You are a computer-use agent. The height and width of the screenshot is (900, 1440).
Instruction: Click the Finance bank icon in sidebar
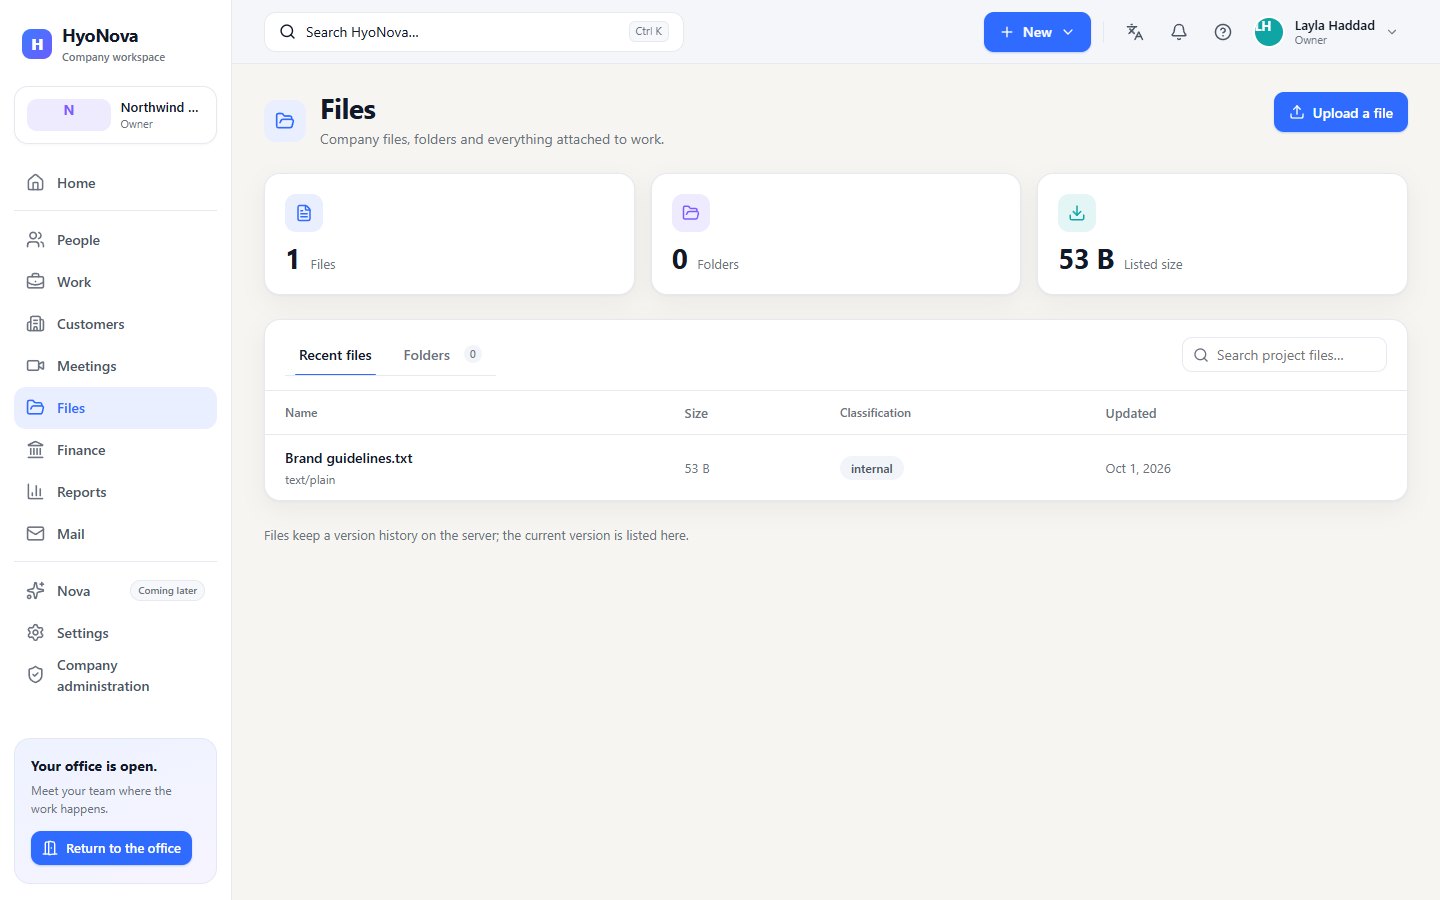click(36, 450)
